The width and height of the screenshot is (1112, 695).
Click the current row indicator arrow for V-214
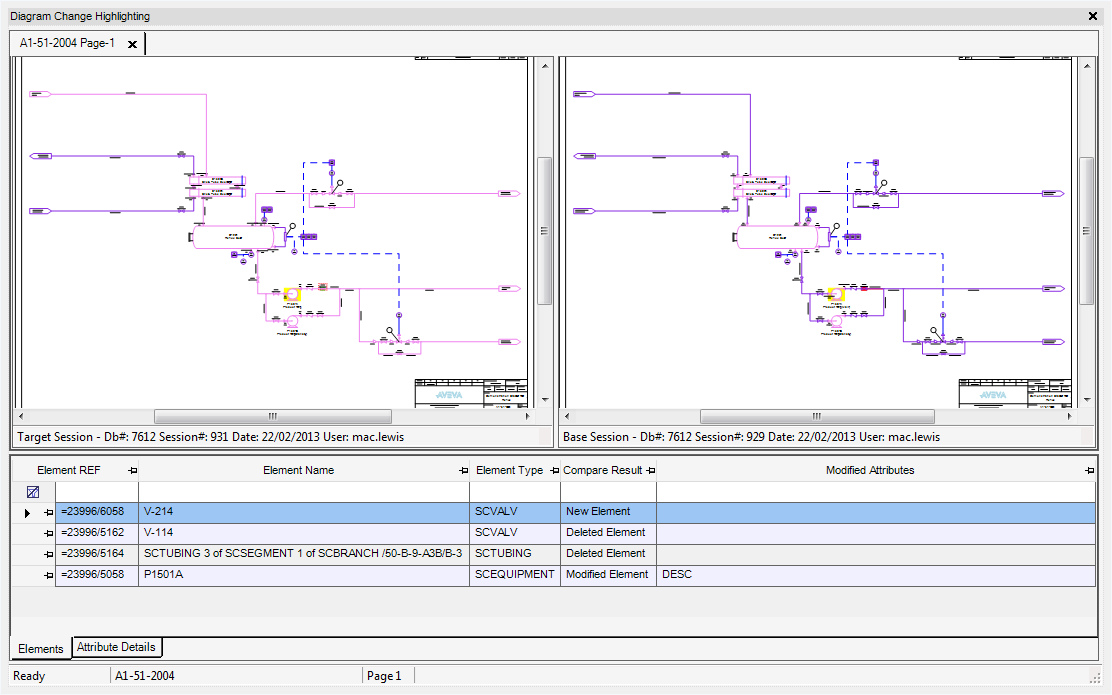coord(27,513)
